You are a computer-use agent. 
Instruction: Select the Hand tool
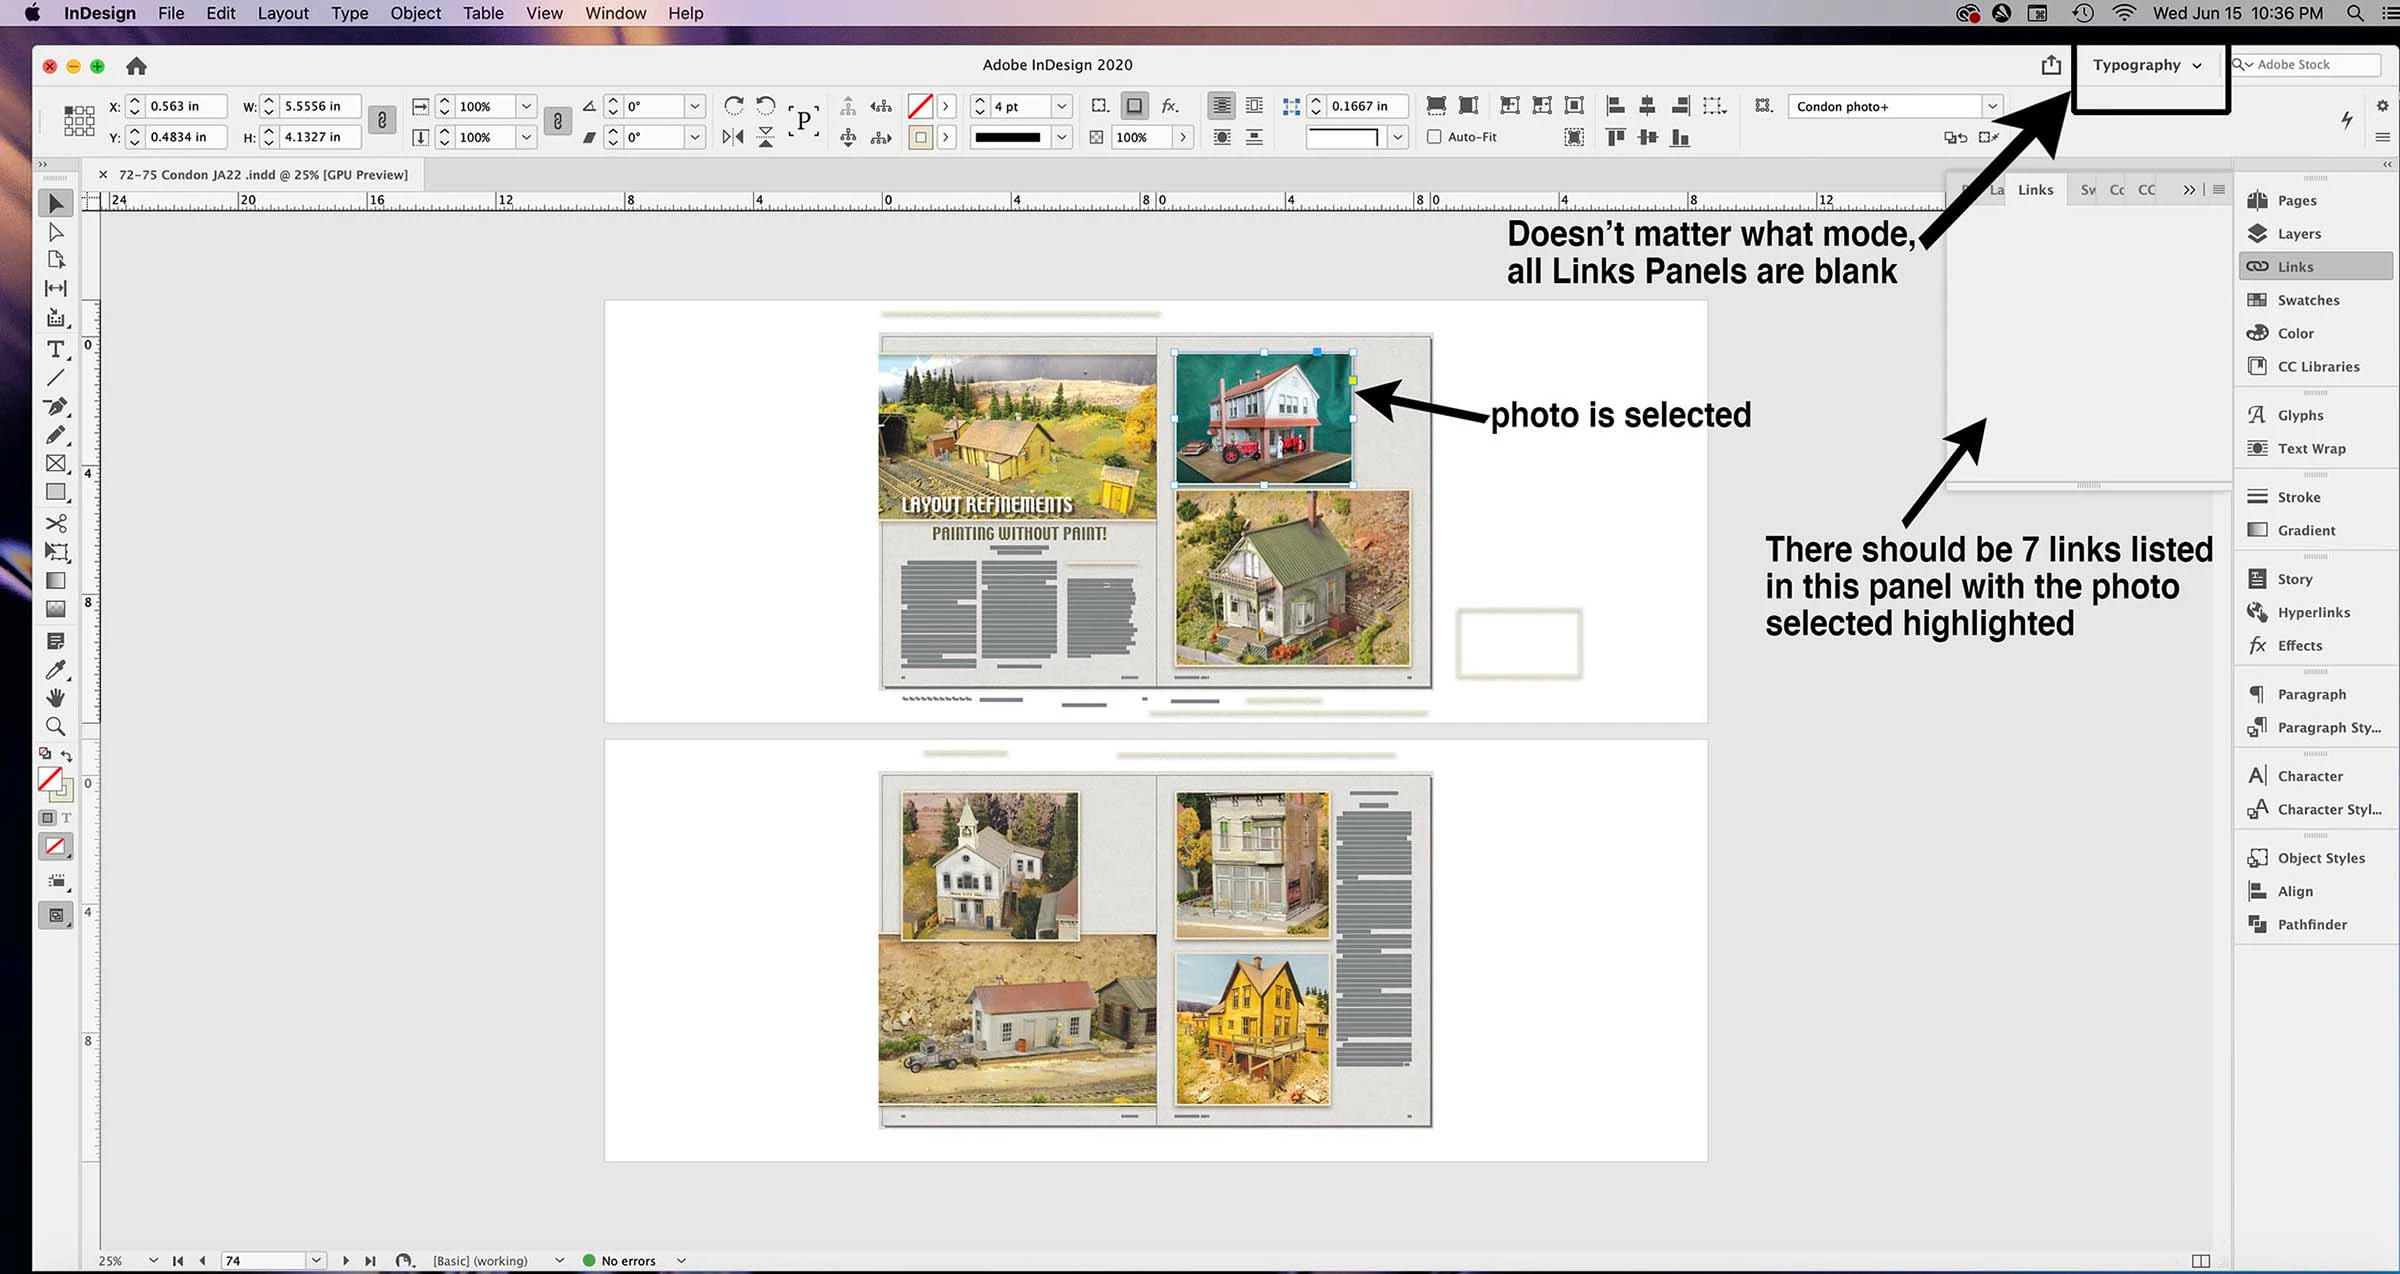coord(55,698)
